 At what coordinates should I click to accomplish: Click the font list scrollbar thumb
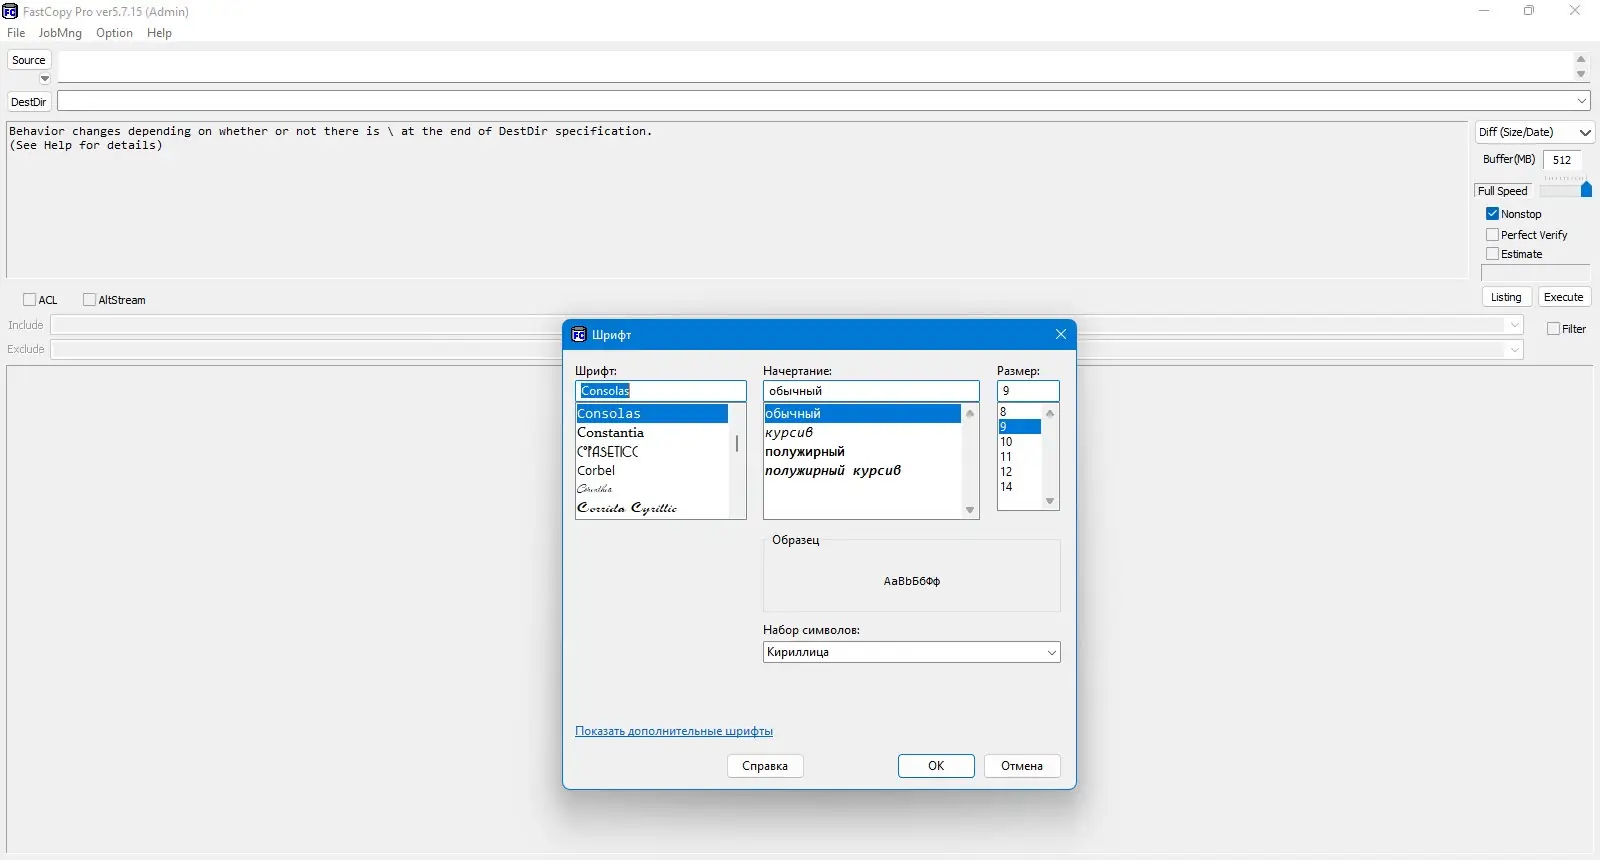pos(737,443)
